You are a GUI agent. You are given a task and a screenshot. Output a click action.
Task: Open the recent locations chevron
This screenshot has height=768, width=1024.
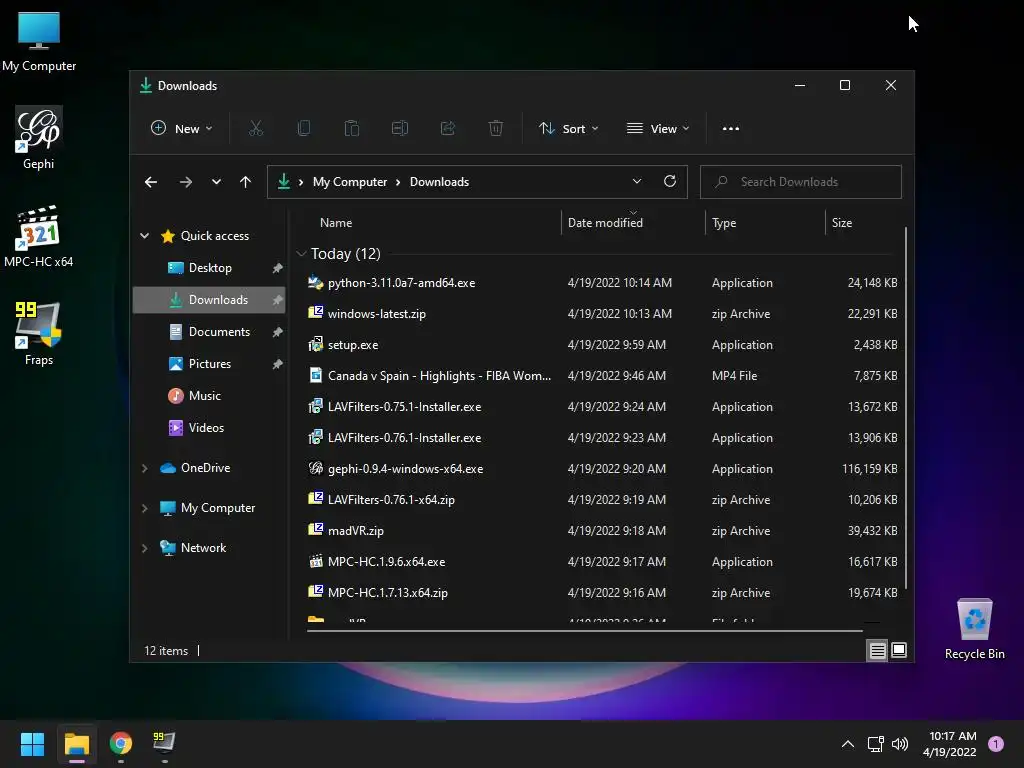216,182
